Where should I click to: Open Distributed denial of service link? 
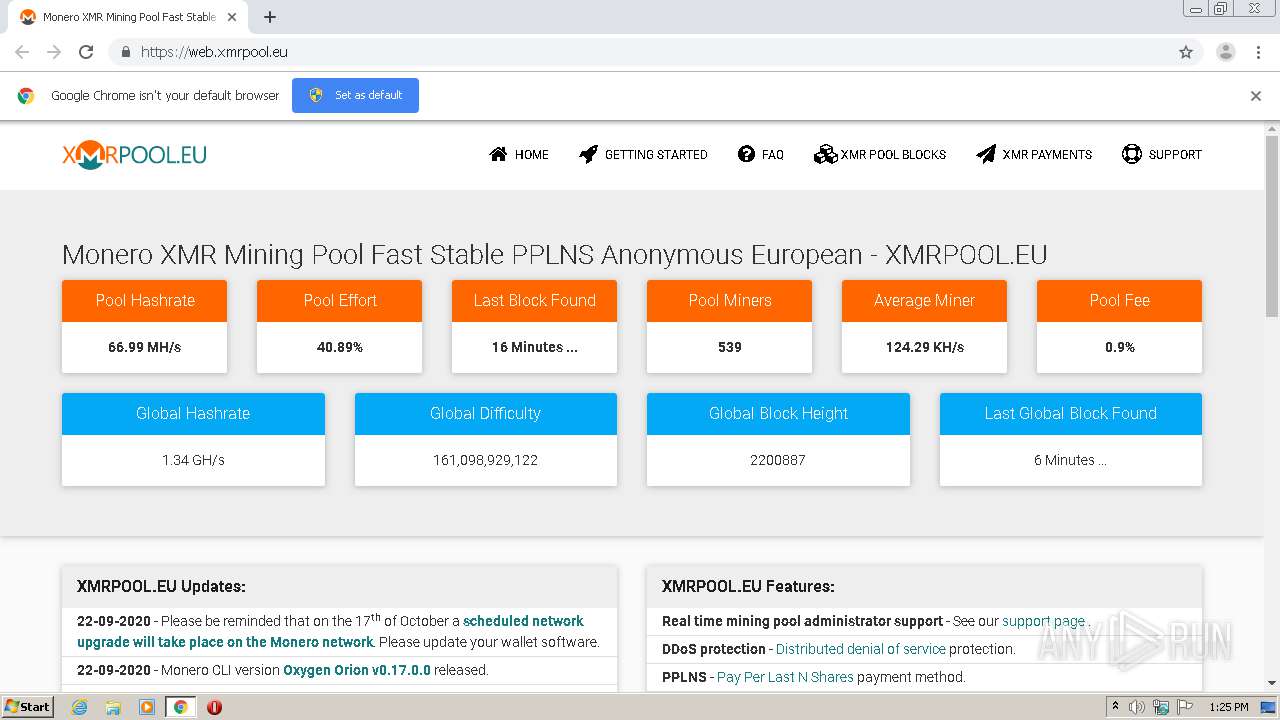[860, 649]
